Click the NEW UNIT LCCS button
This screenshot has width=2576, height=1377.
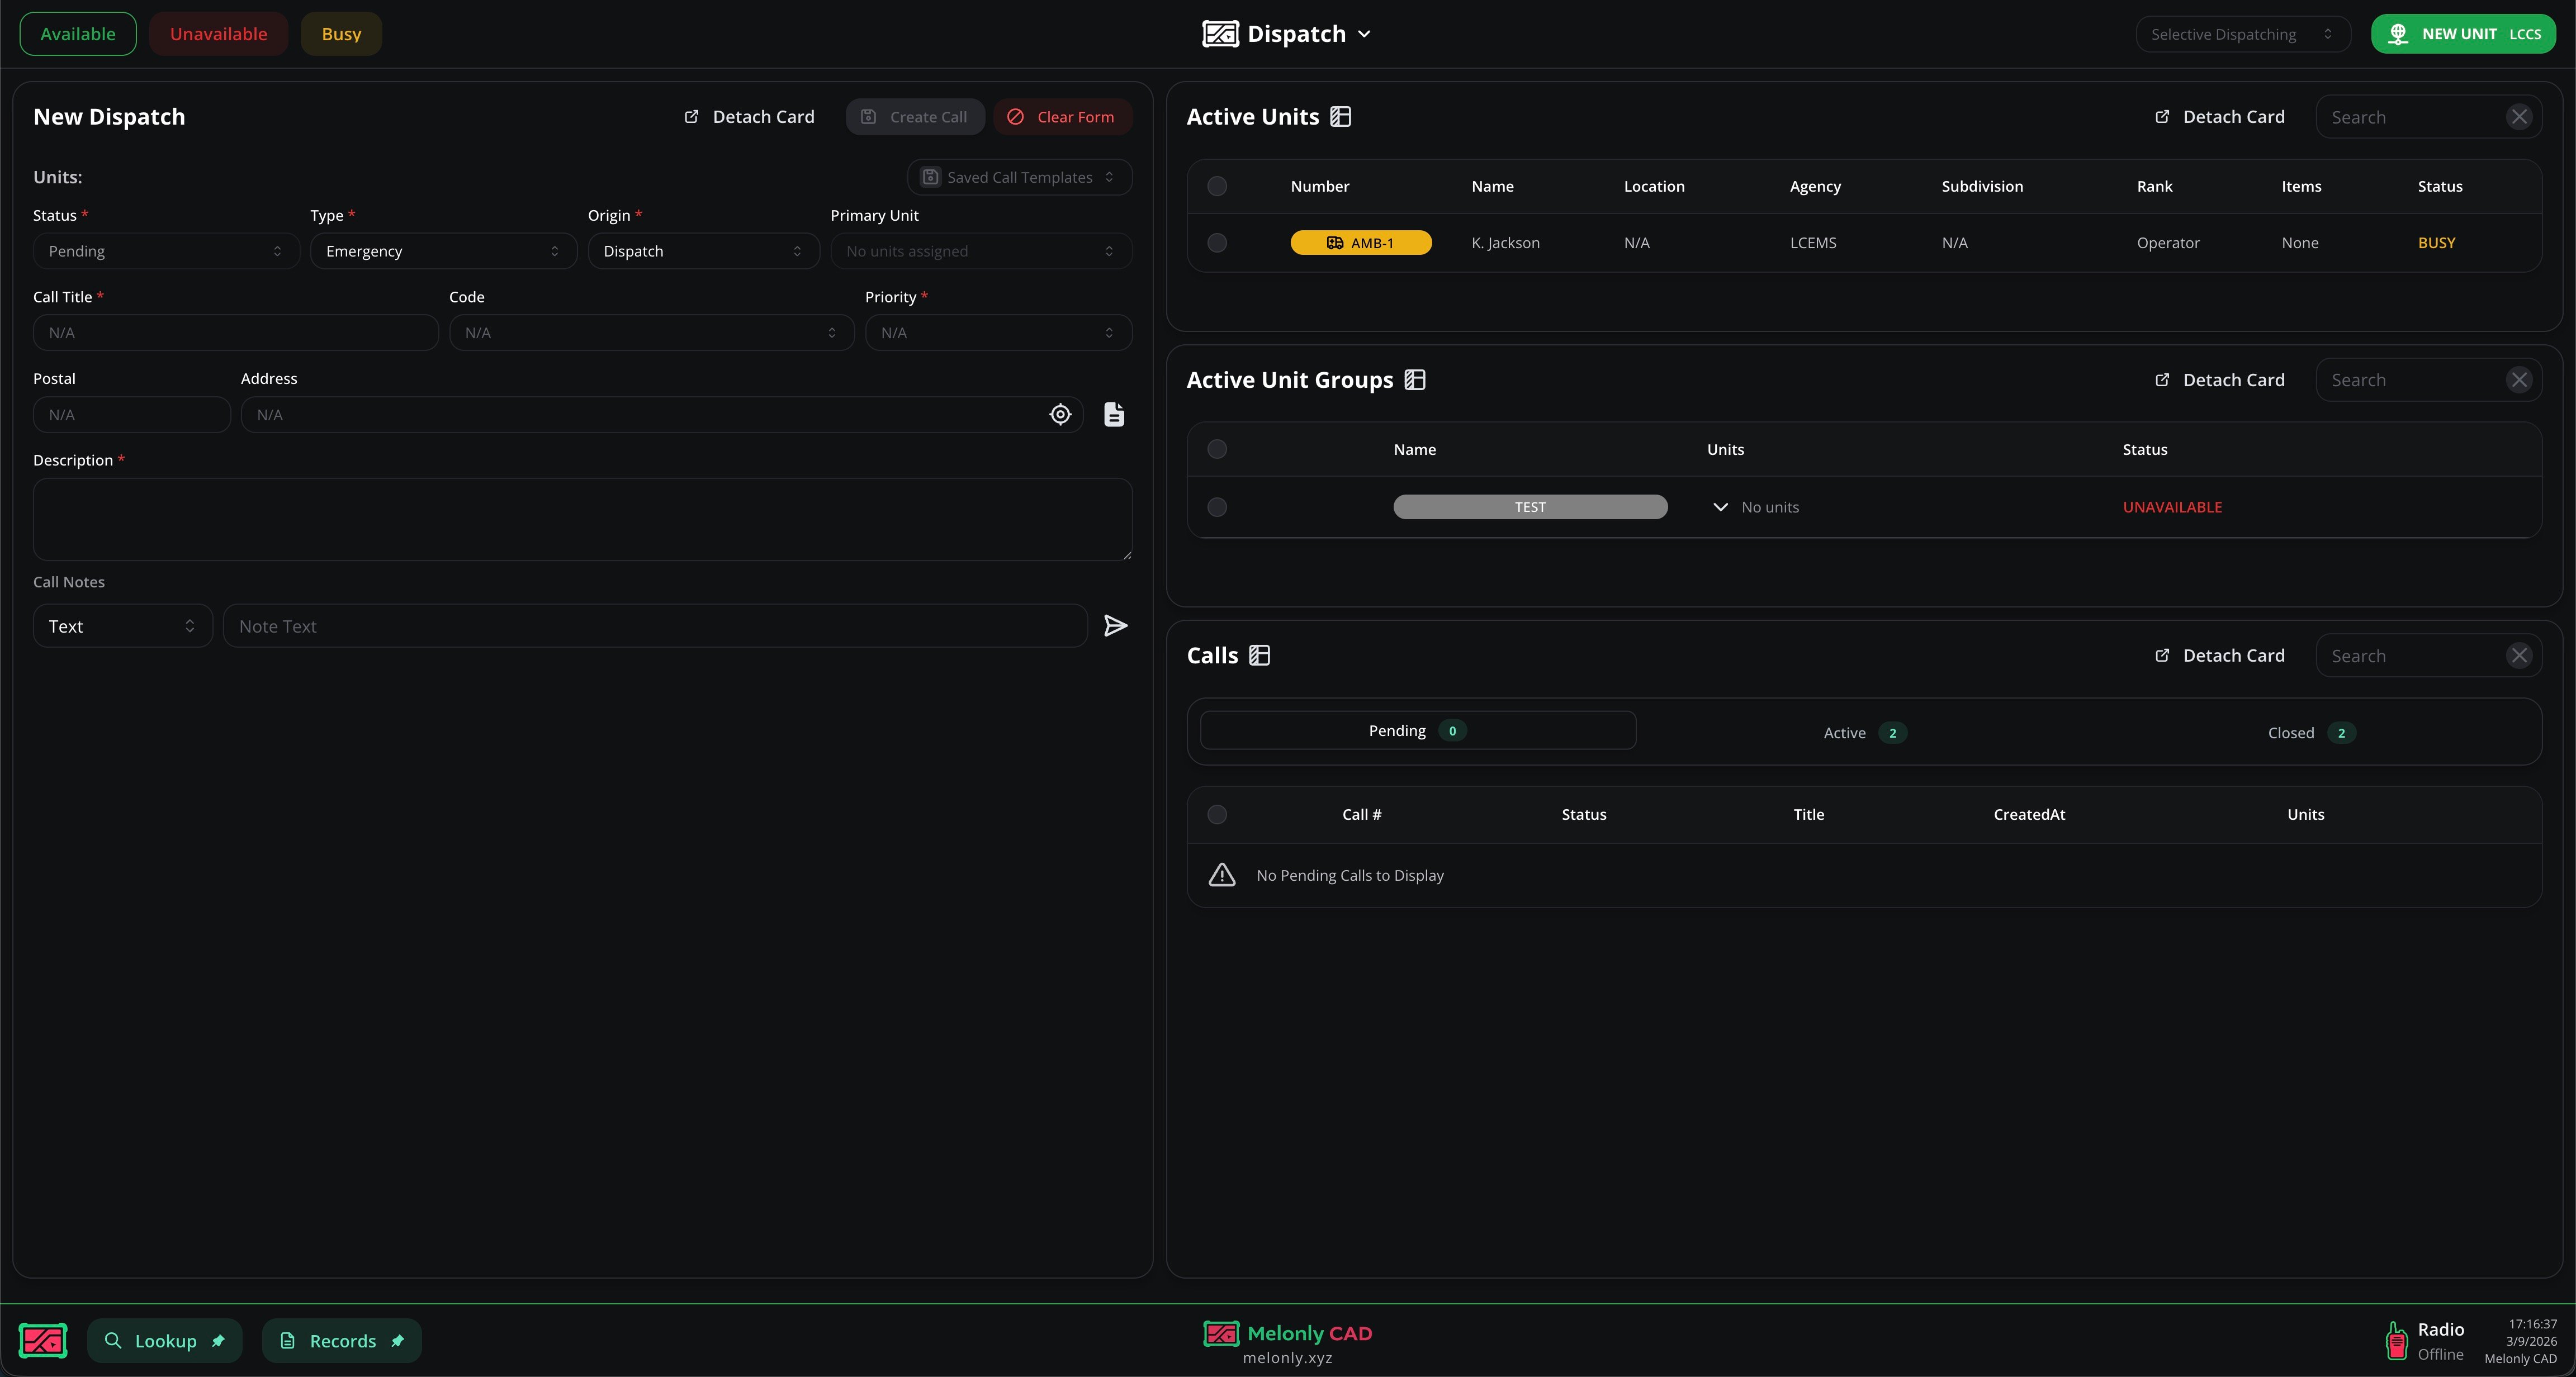tap(2463, 34)
